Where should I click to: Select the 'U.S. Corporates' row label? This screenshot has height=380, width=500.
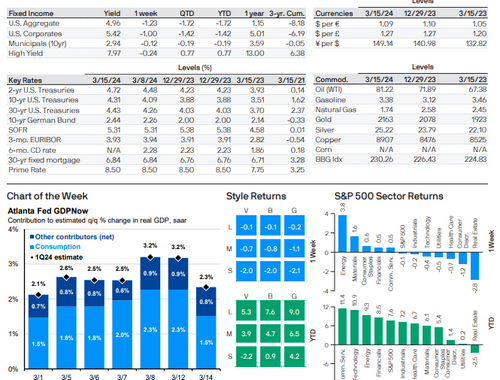35,34
